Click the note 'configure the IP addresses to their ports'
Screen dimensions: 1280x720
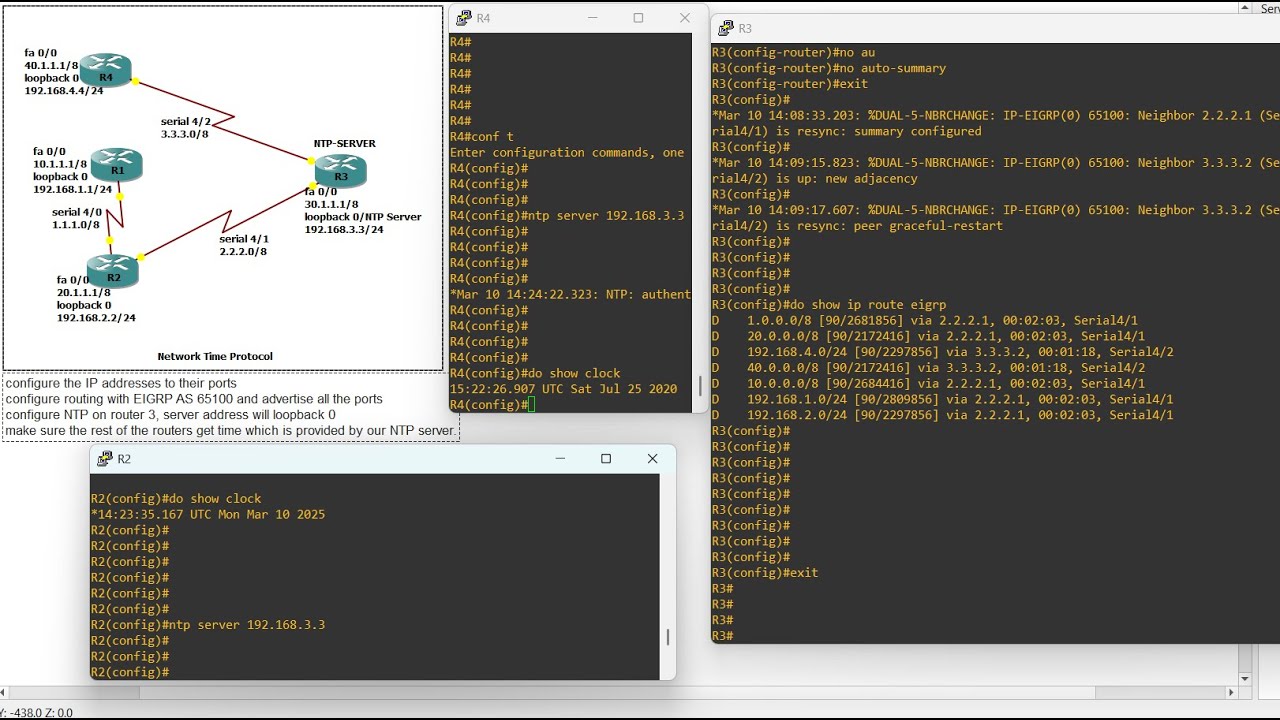tap(121, 383)
